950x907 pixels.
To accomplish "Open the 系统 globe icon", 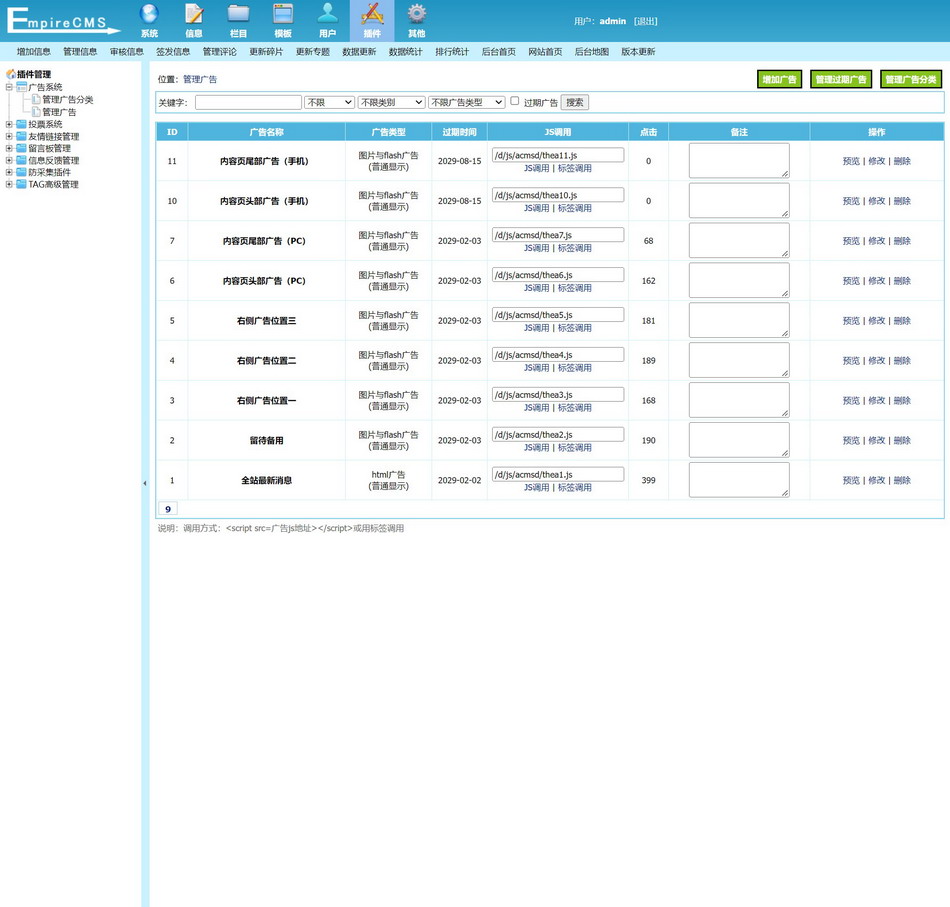I will [x=149, y=14].
